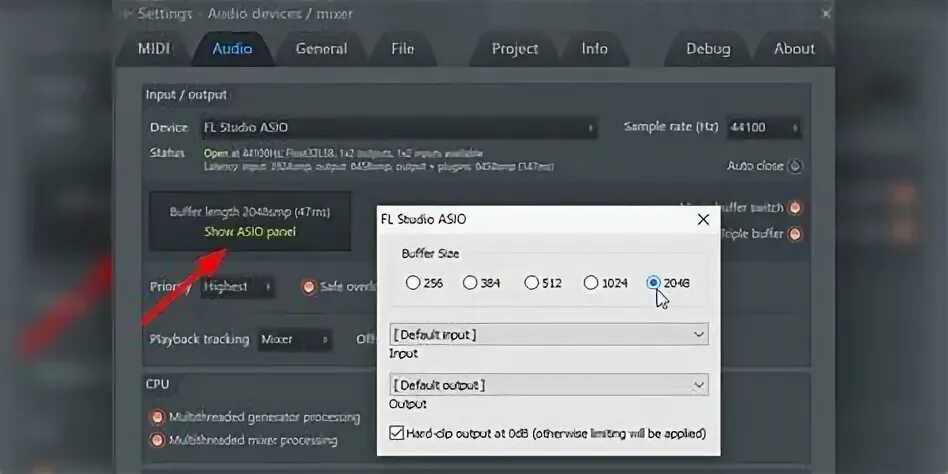Click the FL Studio ASIO dialog title
This screenshot has height=474, width=948.
pos(423,219)
